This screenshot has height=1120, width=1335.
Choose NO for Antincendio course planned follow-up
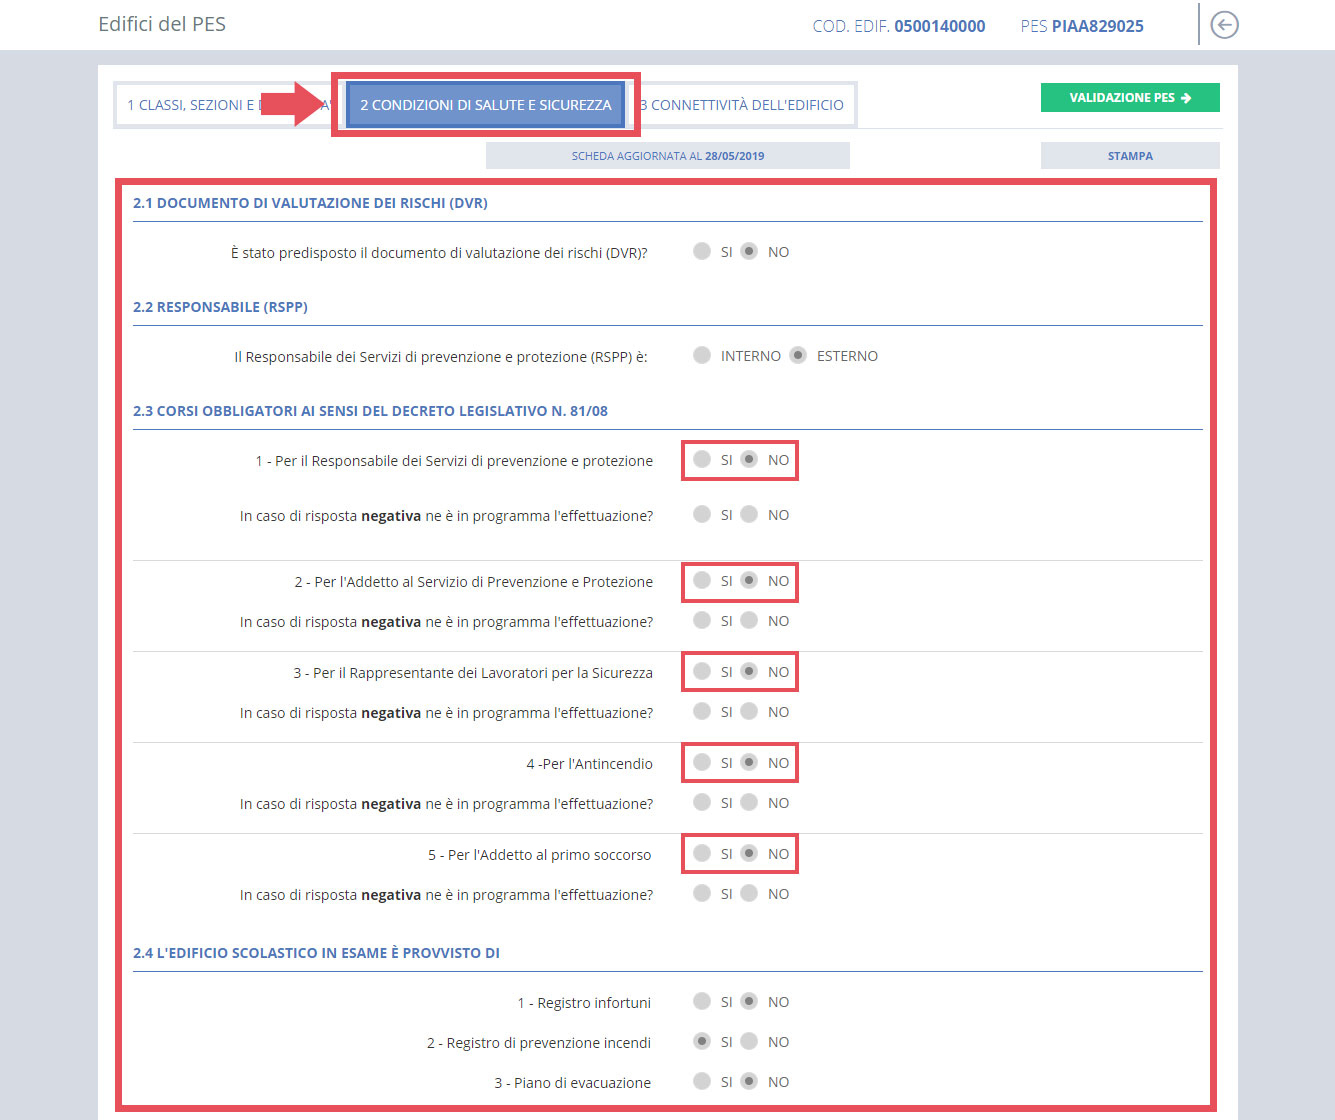coord(749,802)
